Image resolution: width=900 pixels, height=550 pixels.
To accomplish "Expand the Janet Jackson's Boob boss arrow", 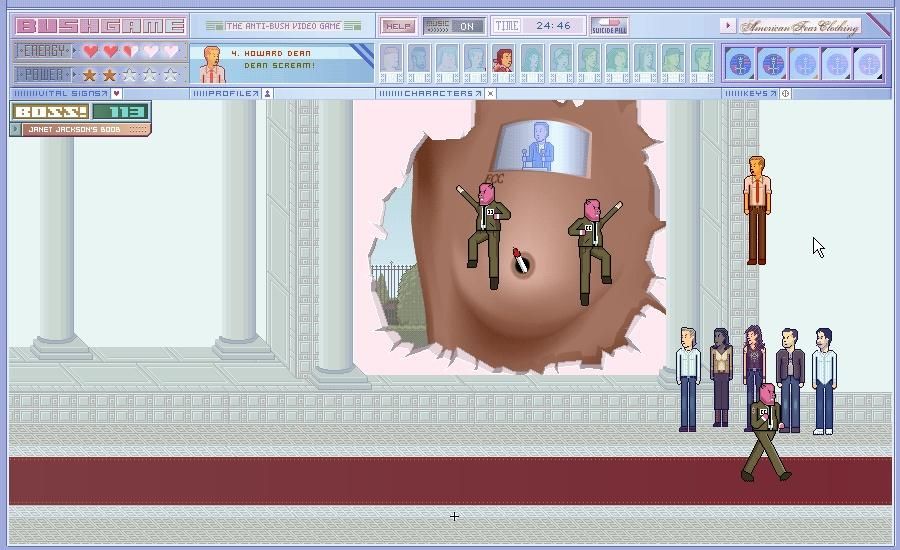I will tap(16, 130).
